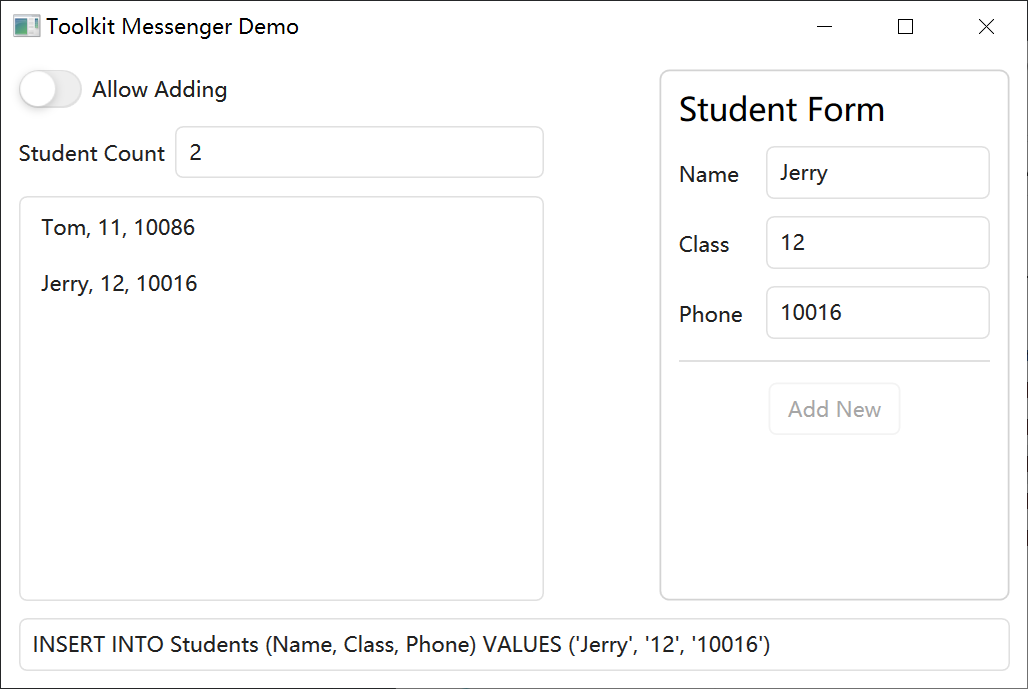Viewport: 1028px width, 689px height.
Task: Click the Name label in Student Form
Action: click(709, 174)
